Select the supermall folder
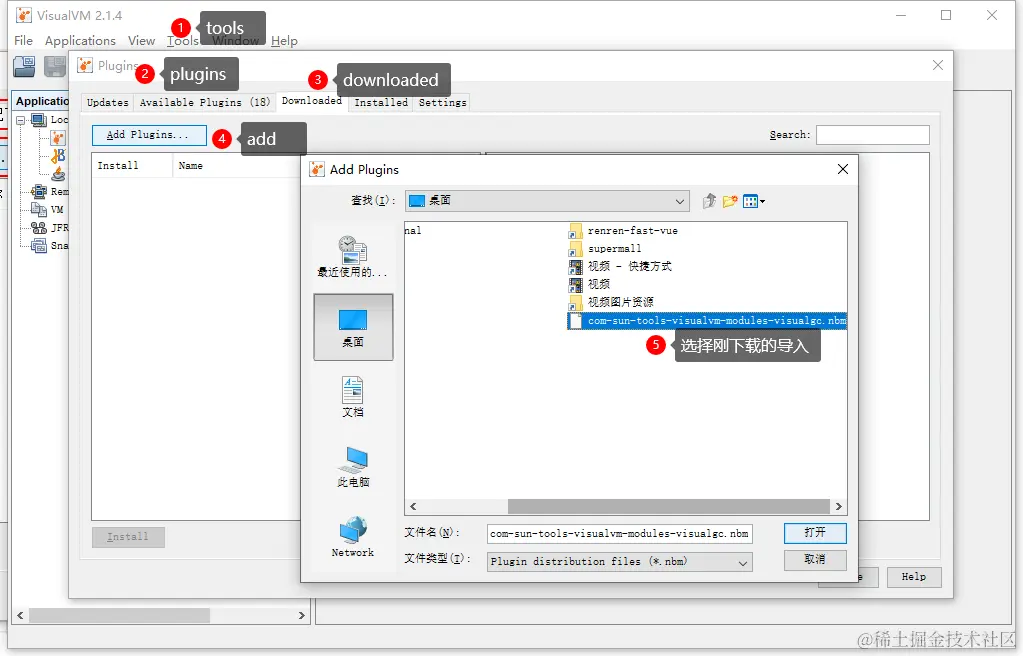1023x656 pixels. (x=605, y=249)
